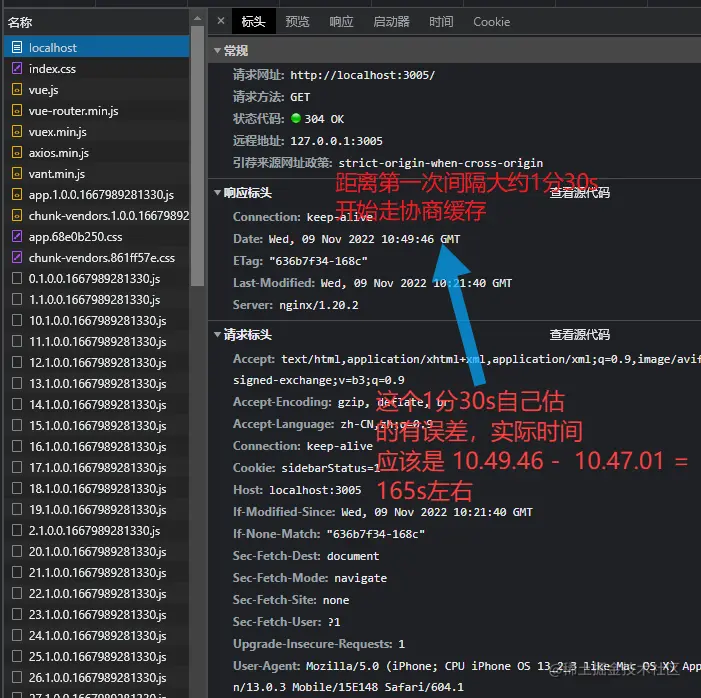Select the axios.min.js request
Image resolution: width=701 pixels, height=698 pixels.
[x=97, y=152]
